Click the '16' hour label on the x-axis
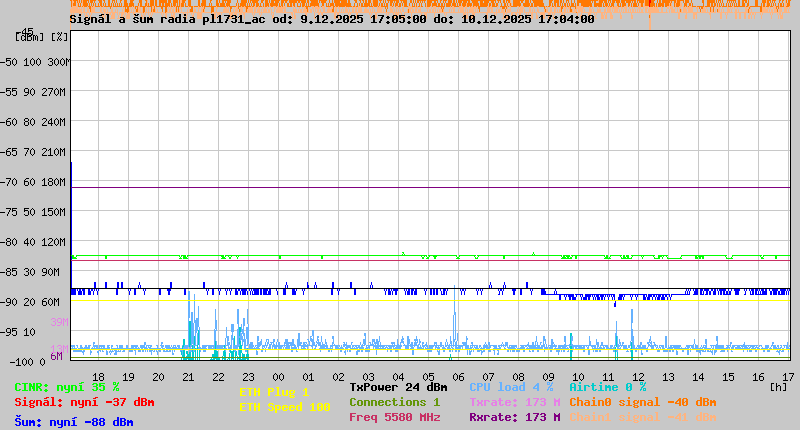Image resolution: width=800 pixels, height=430 pixels. click(758, 377)
